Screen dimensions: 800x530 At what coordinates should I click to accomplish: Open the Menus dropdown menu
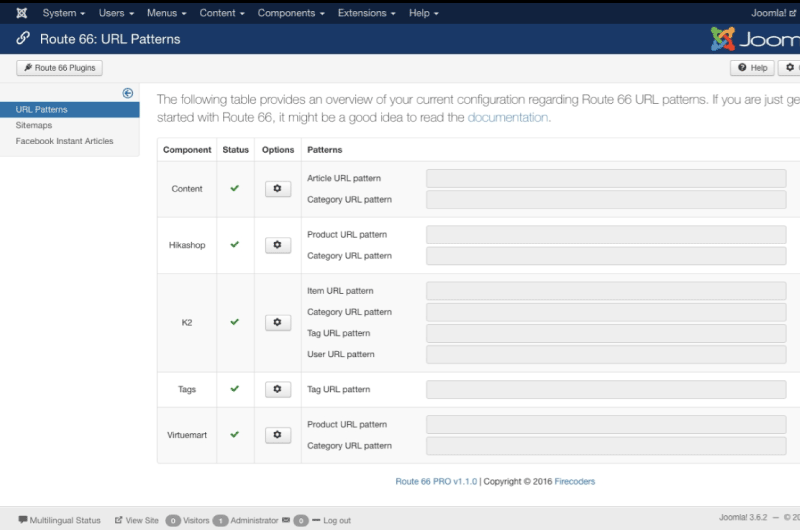coord(167,13)
